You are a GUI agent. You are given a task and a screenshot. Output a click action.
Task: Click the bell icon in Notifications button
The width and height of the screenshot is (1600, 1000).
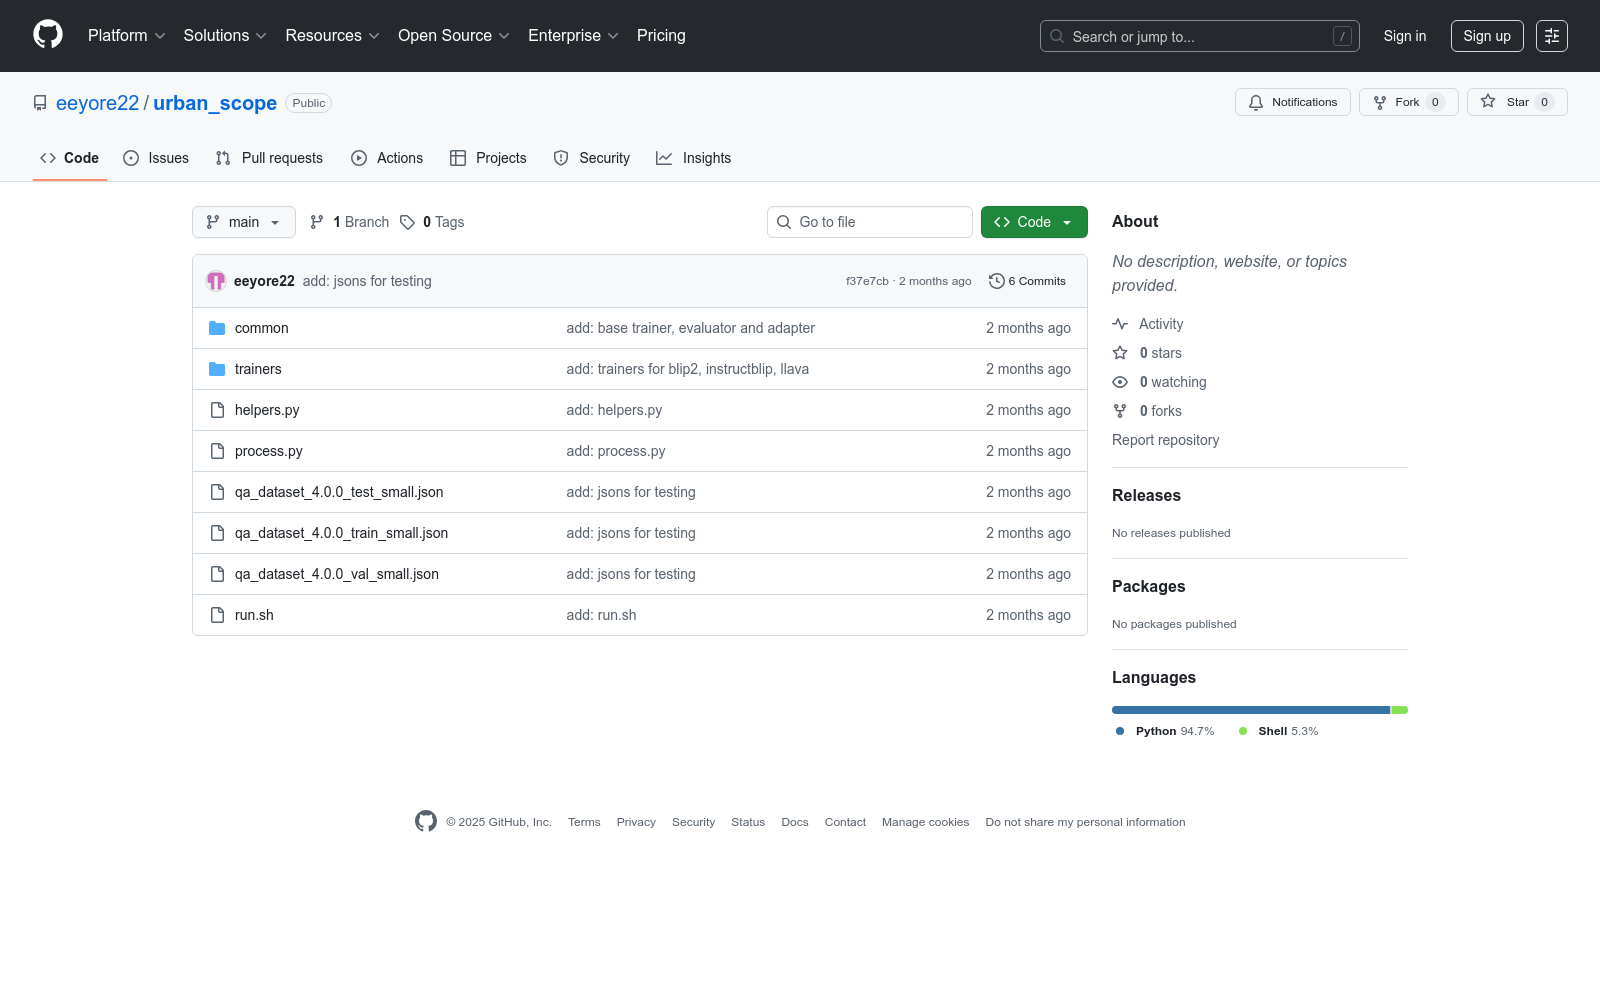[1256, 102]
